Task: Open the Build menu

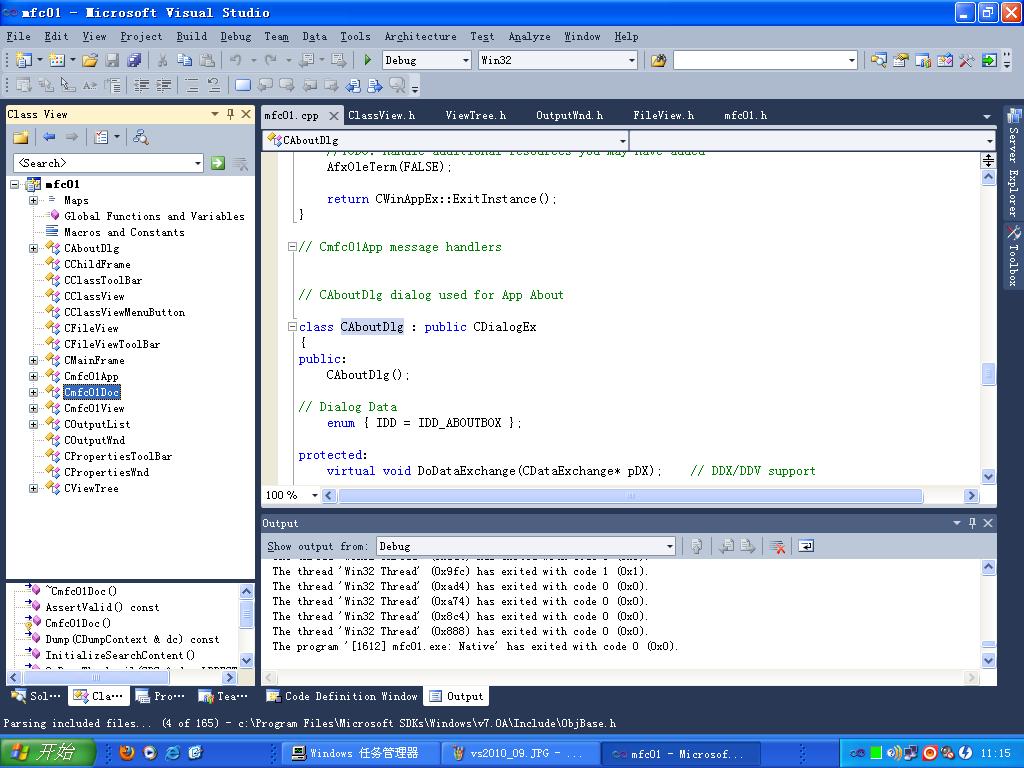Action: point(191,37)
